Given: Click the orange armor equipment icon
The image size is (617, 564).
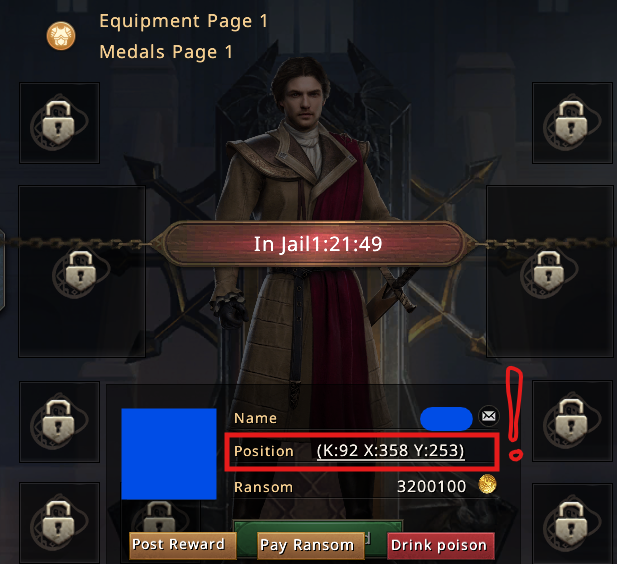Looking at the screenshot, I should (x=61, y=36).
